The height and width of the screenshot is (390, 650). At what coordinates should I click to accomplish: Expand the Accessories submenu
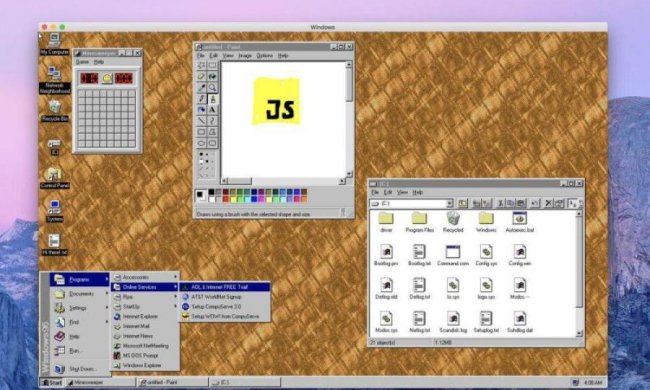point(145,277)
